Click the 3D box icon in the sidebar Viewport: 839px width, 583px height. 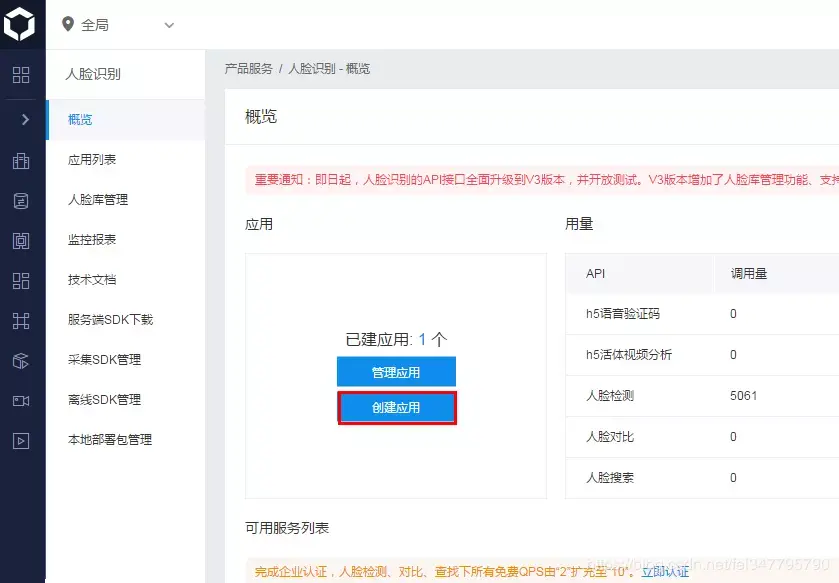click(21, 361)
